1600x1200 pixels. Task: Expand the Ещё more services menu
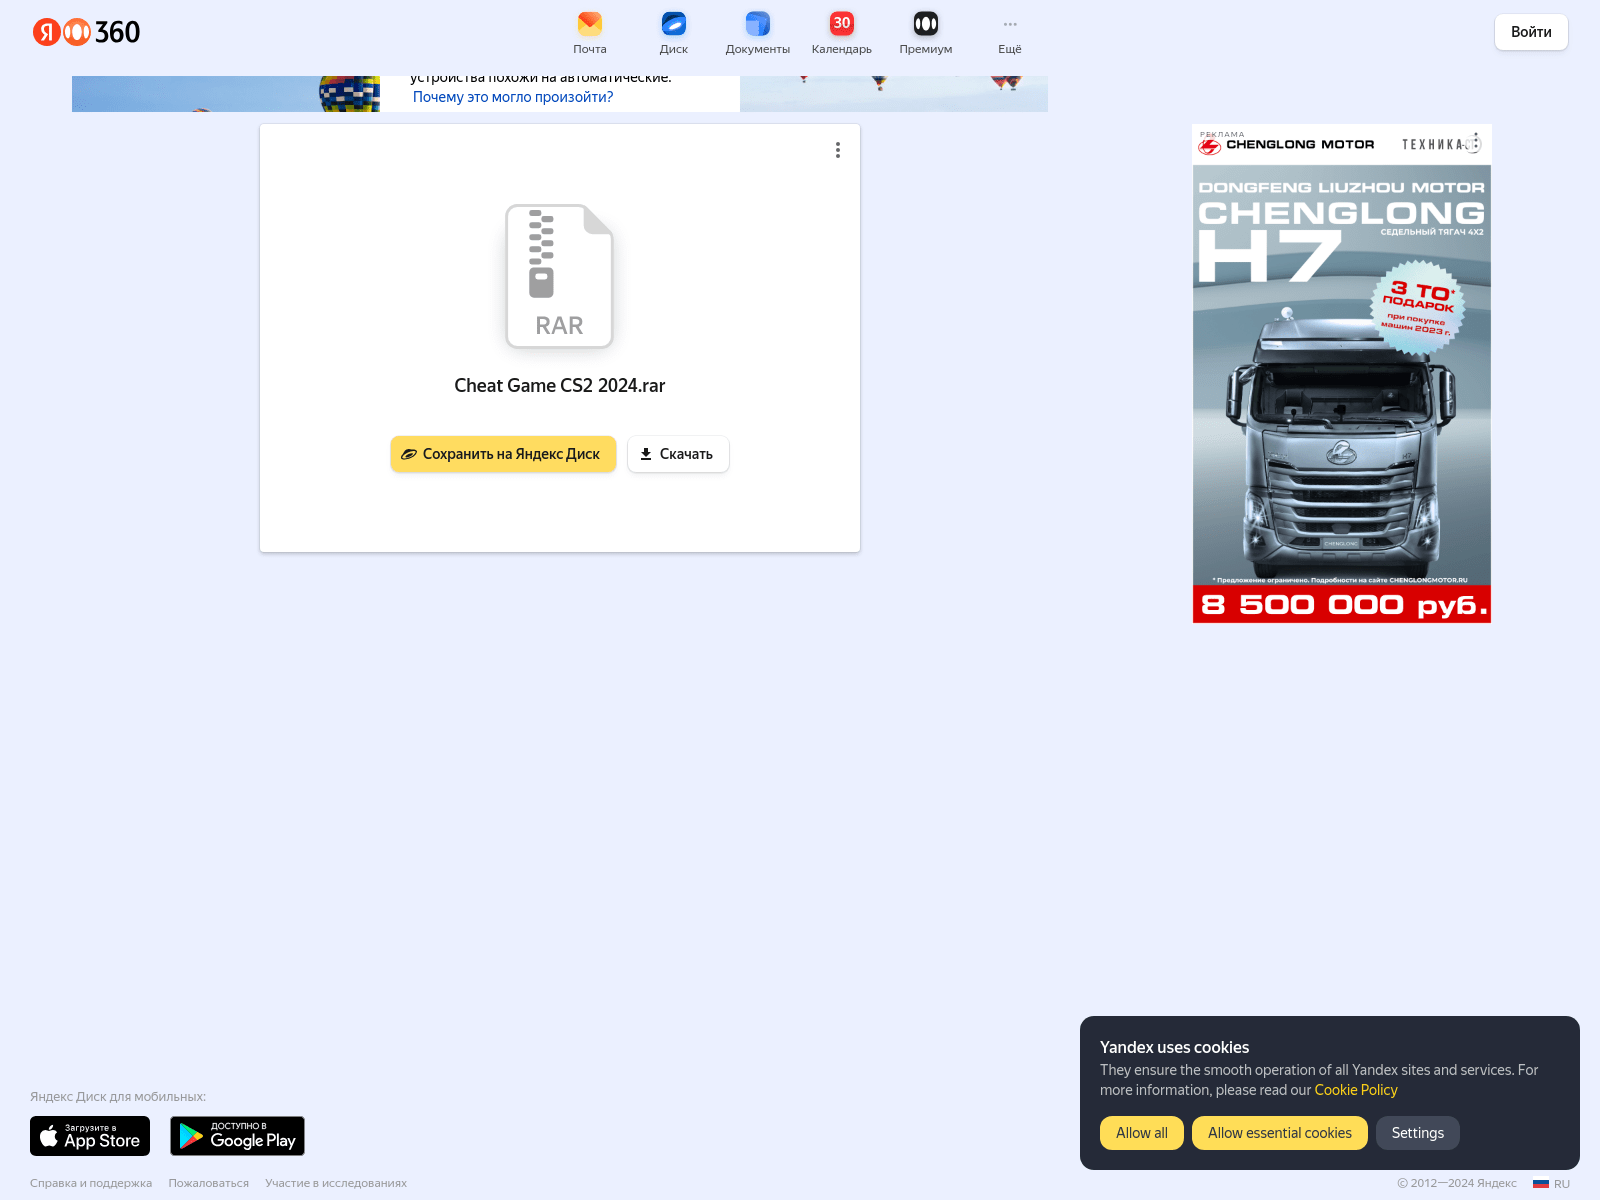(x=1010, y=33)
